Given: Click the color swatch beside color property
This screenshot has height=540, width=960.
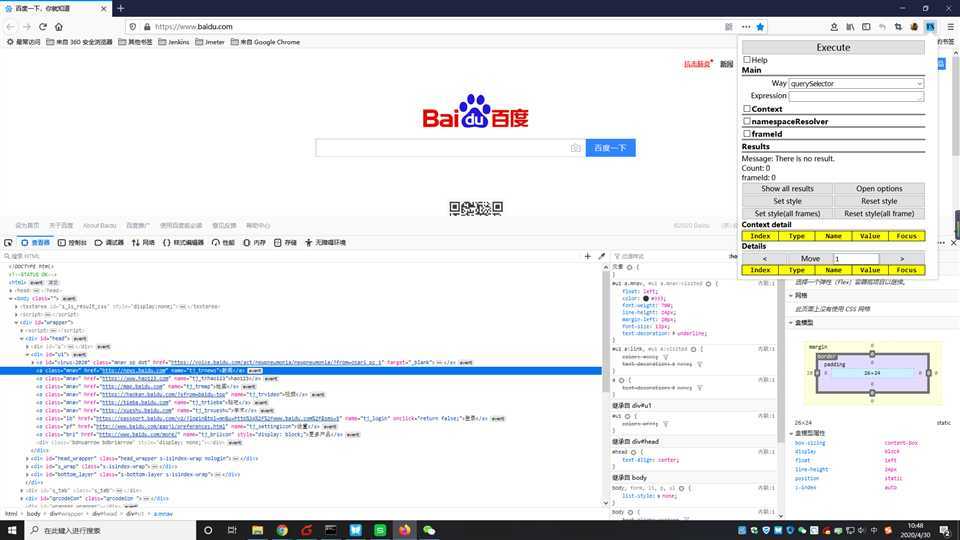Looking at the screenshot, I should (645, 298).
